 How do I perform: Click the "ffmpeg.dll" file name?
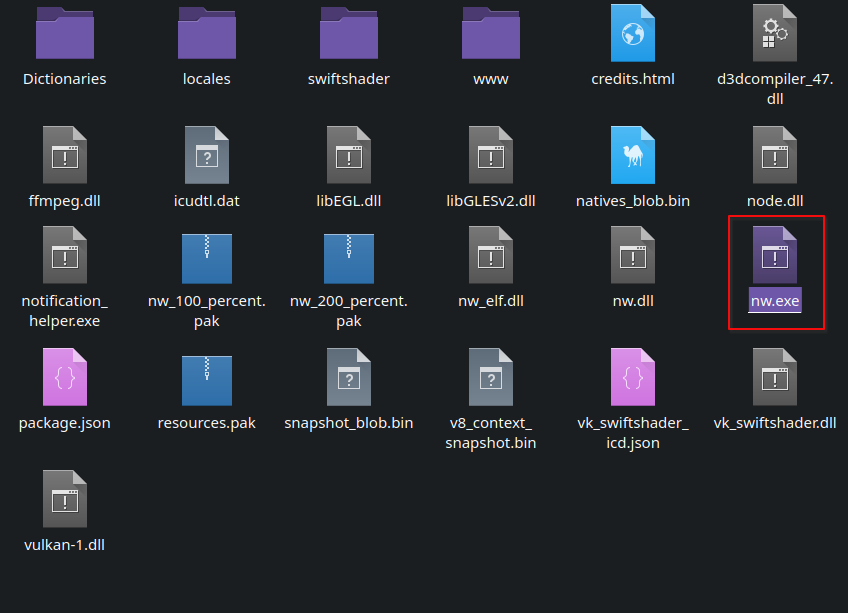click(x=65, y=201)
